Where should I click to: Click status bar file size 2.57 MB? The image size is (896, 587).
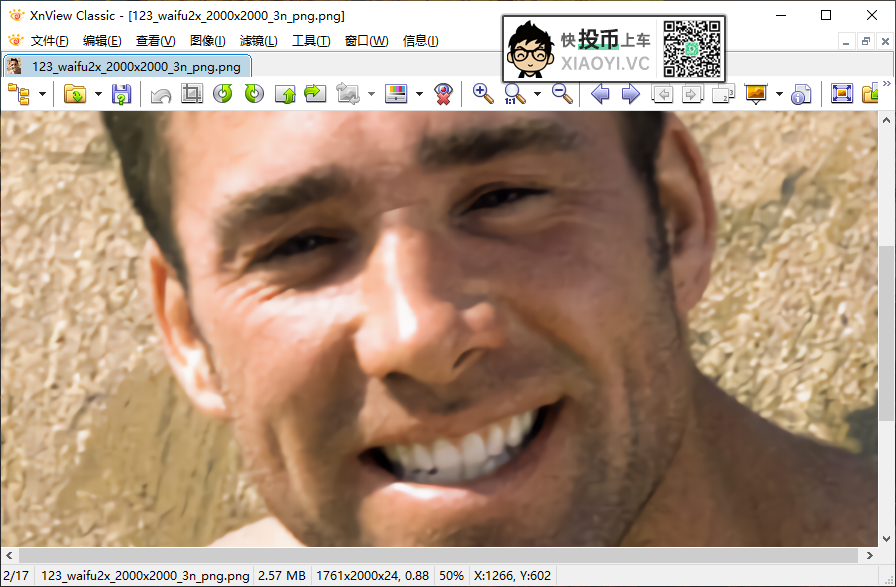click(x=282, y=576)
